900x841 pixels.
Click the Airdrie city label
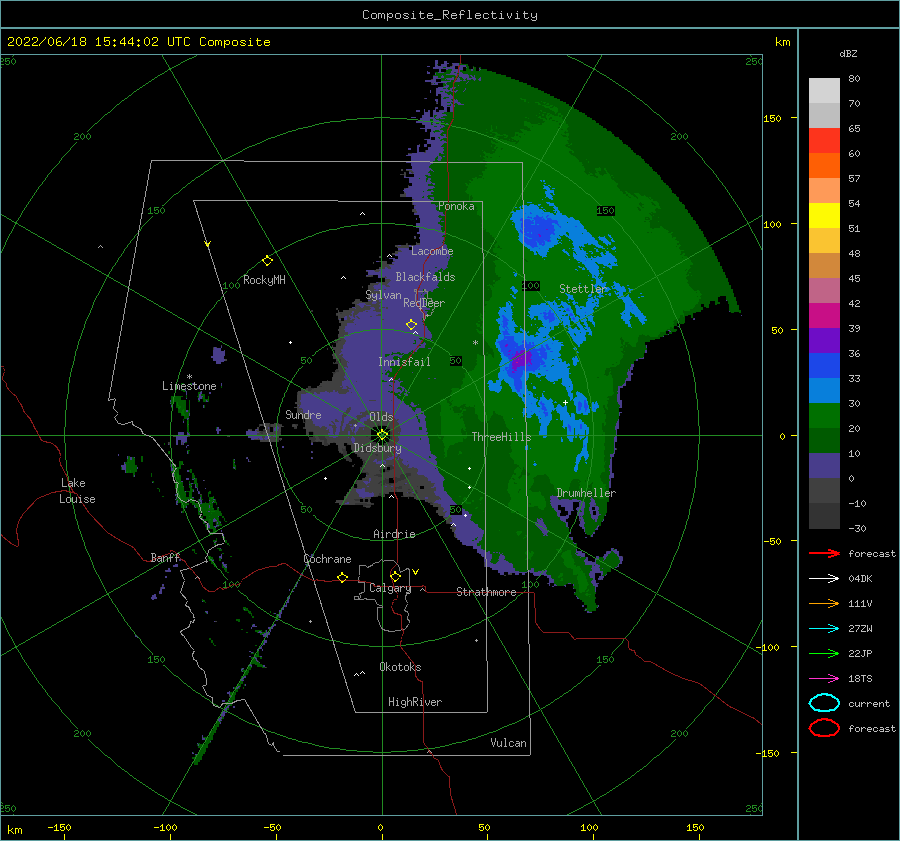(394, 534)
